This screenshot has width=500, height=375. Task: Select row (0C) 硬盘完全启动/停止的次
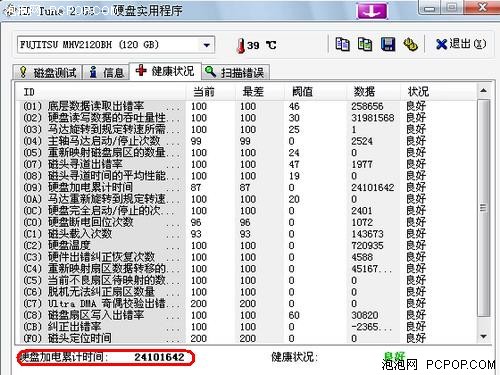pos(247,211)
